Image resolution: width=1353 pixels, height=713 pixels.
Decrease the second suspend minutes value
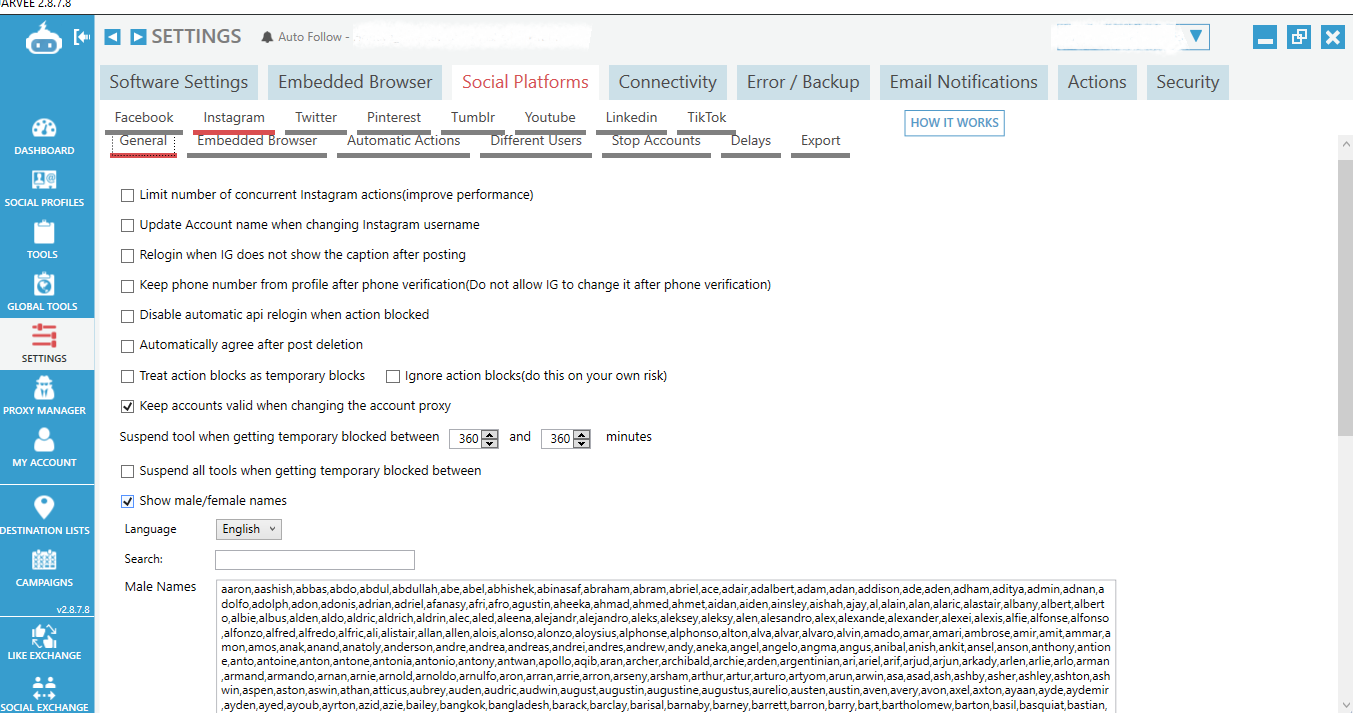581,443
